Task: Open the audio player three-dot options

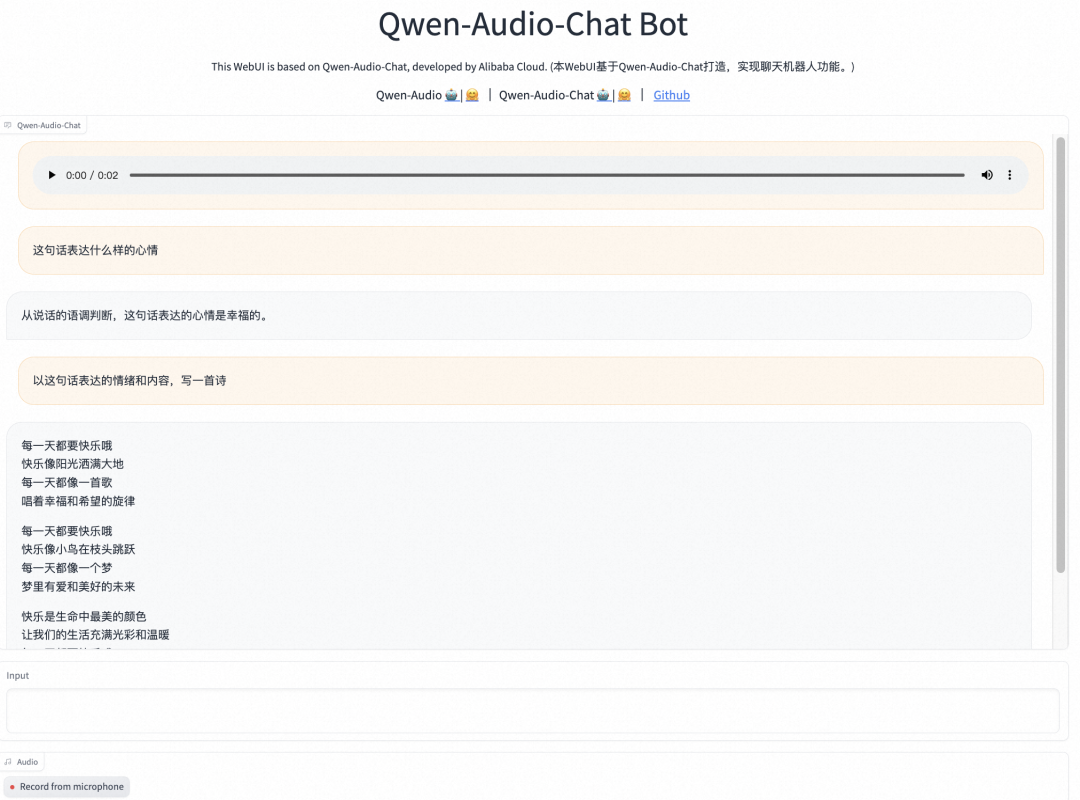Action: 1010,175
